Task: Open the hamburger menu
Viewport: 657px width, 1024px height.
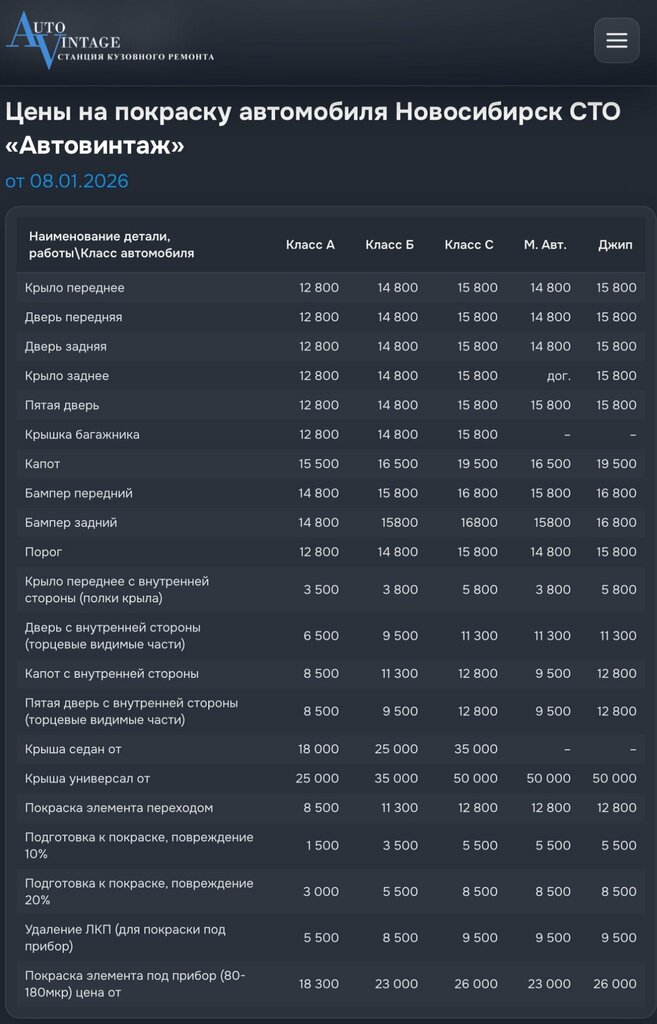Action: click(617, 40)
